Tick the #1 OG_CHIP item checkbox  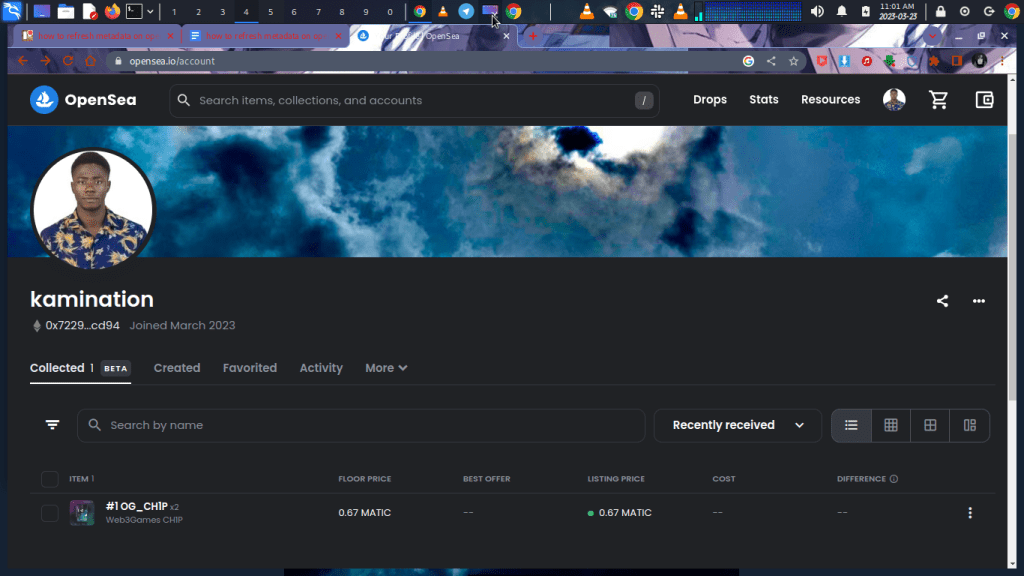pos(50,513)
